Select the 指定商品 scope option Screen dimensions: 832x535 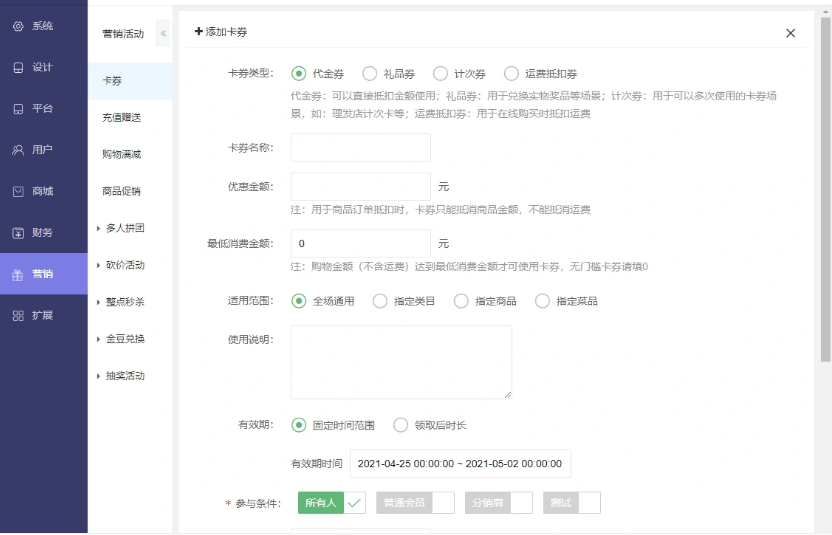pyautogui.click(x=461, y=301)
